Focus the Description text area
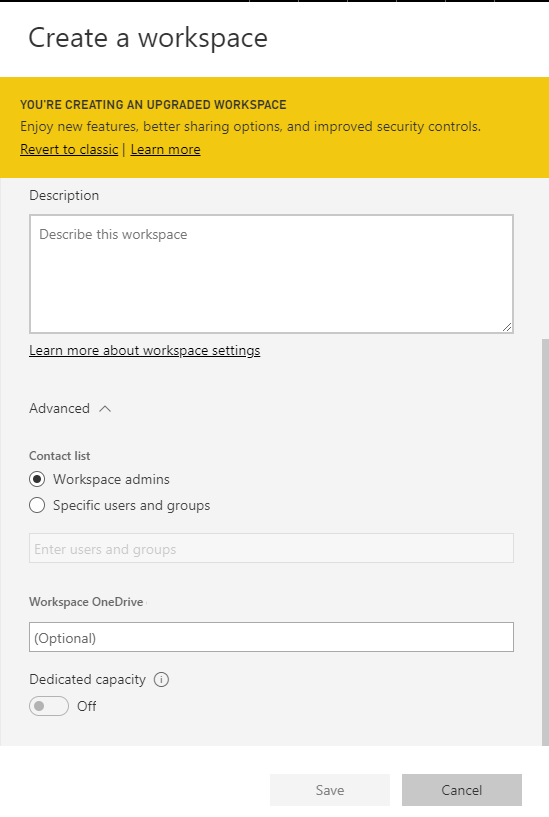This screenshot has width=549, height=817. [271, 274]
